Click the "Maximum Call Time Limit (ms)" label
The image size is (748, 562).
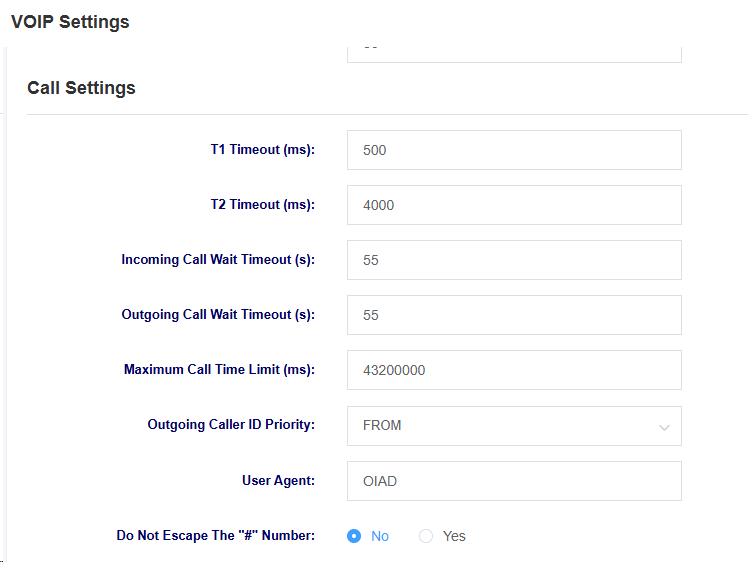pos(219,370)
